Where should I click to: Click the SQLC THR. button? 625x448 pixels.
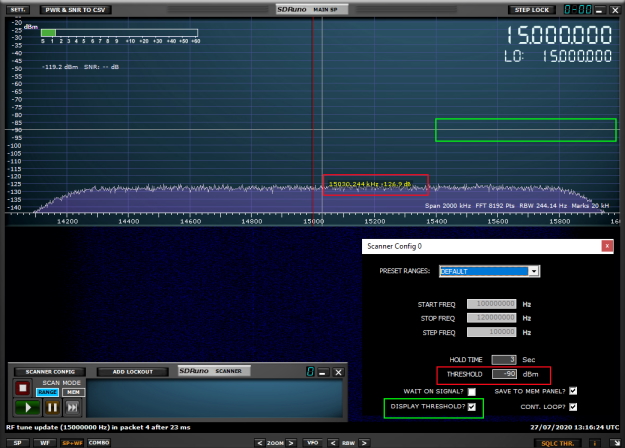click(x=557, y=443)
